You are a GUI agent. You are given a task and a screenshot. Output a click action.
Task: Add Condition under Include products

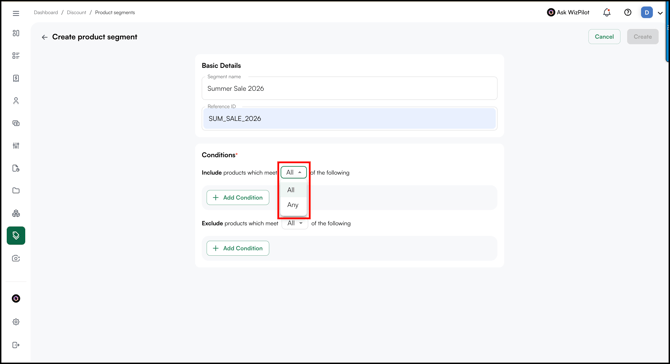(238, 197)
